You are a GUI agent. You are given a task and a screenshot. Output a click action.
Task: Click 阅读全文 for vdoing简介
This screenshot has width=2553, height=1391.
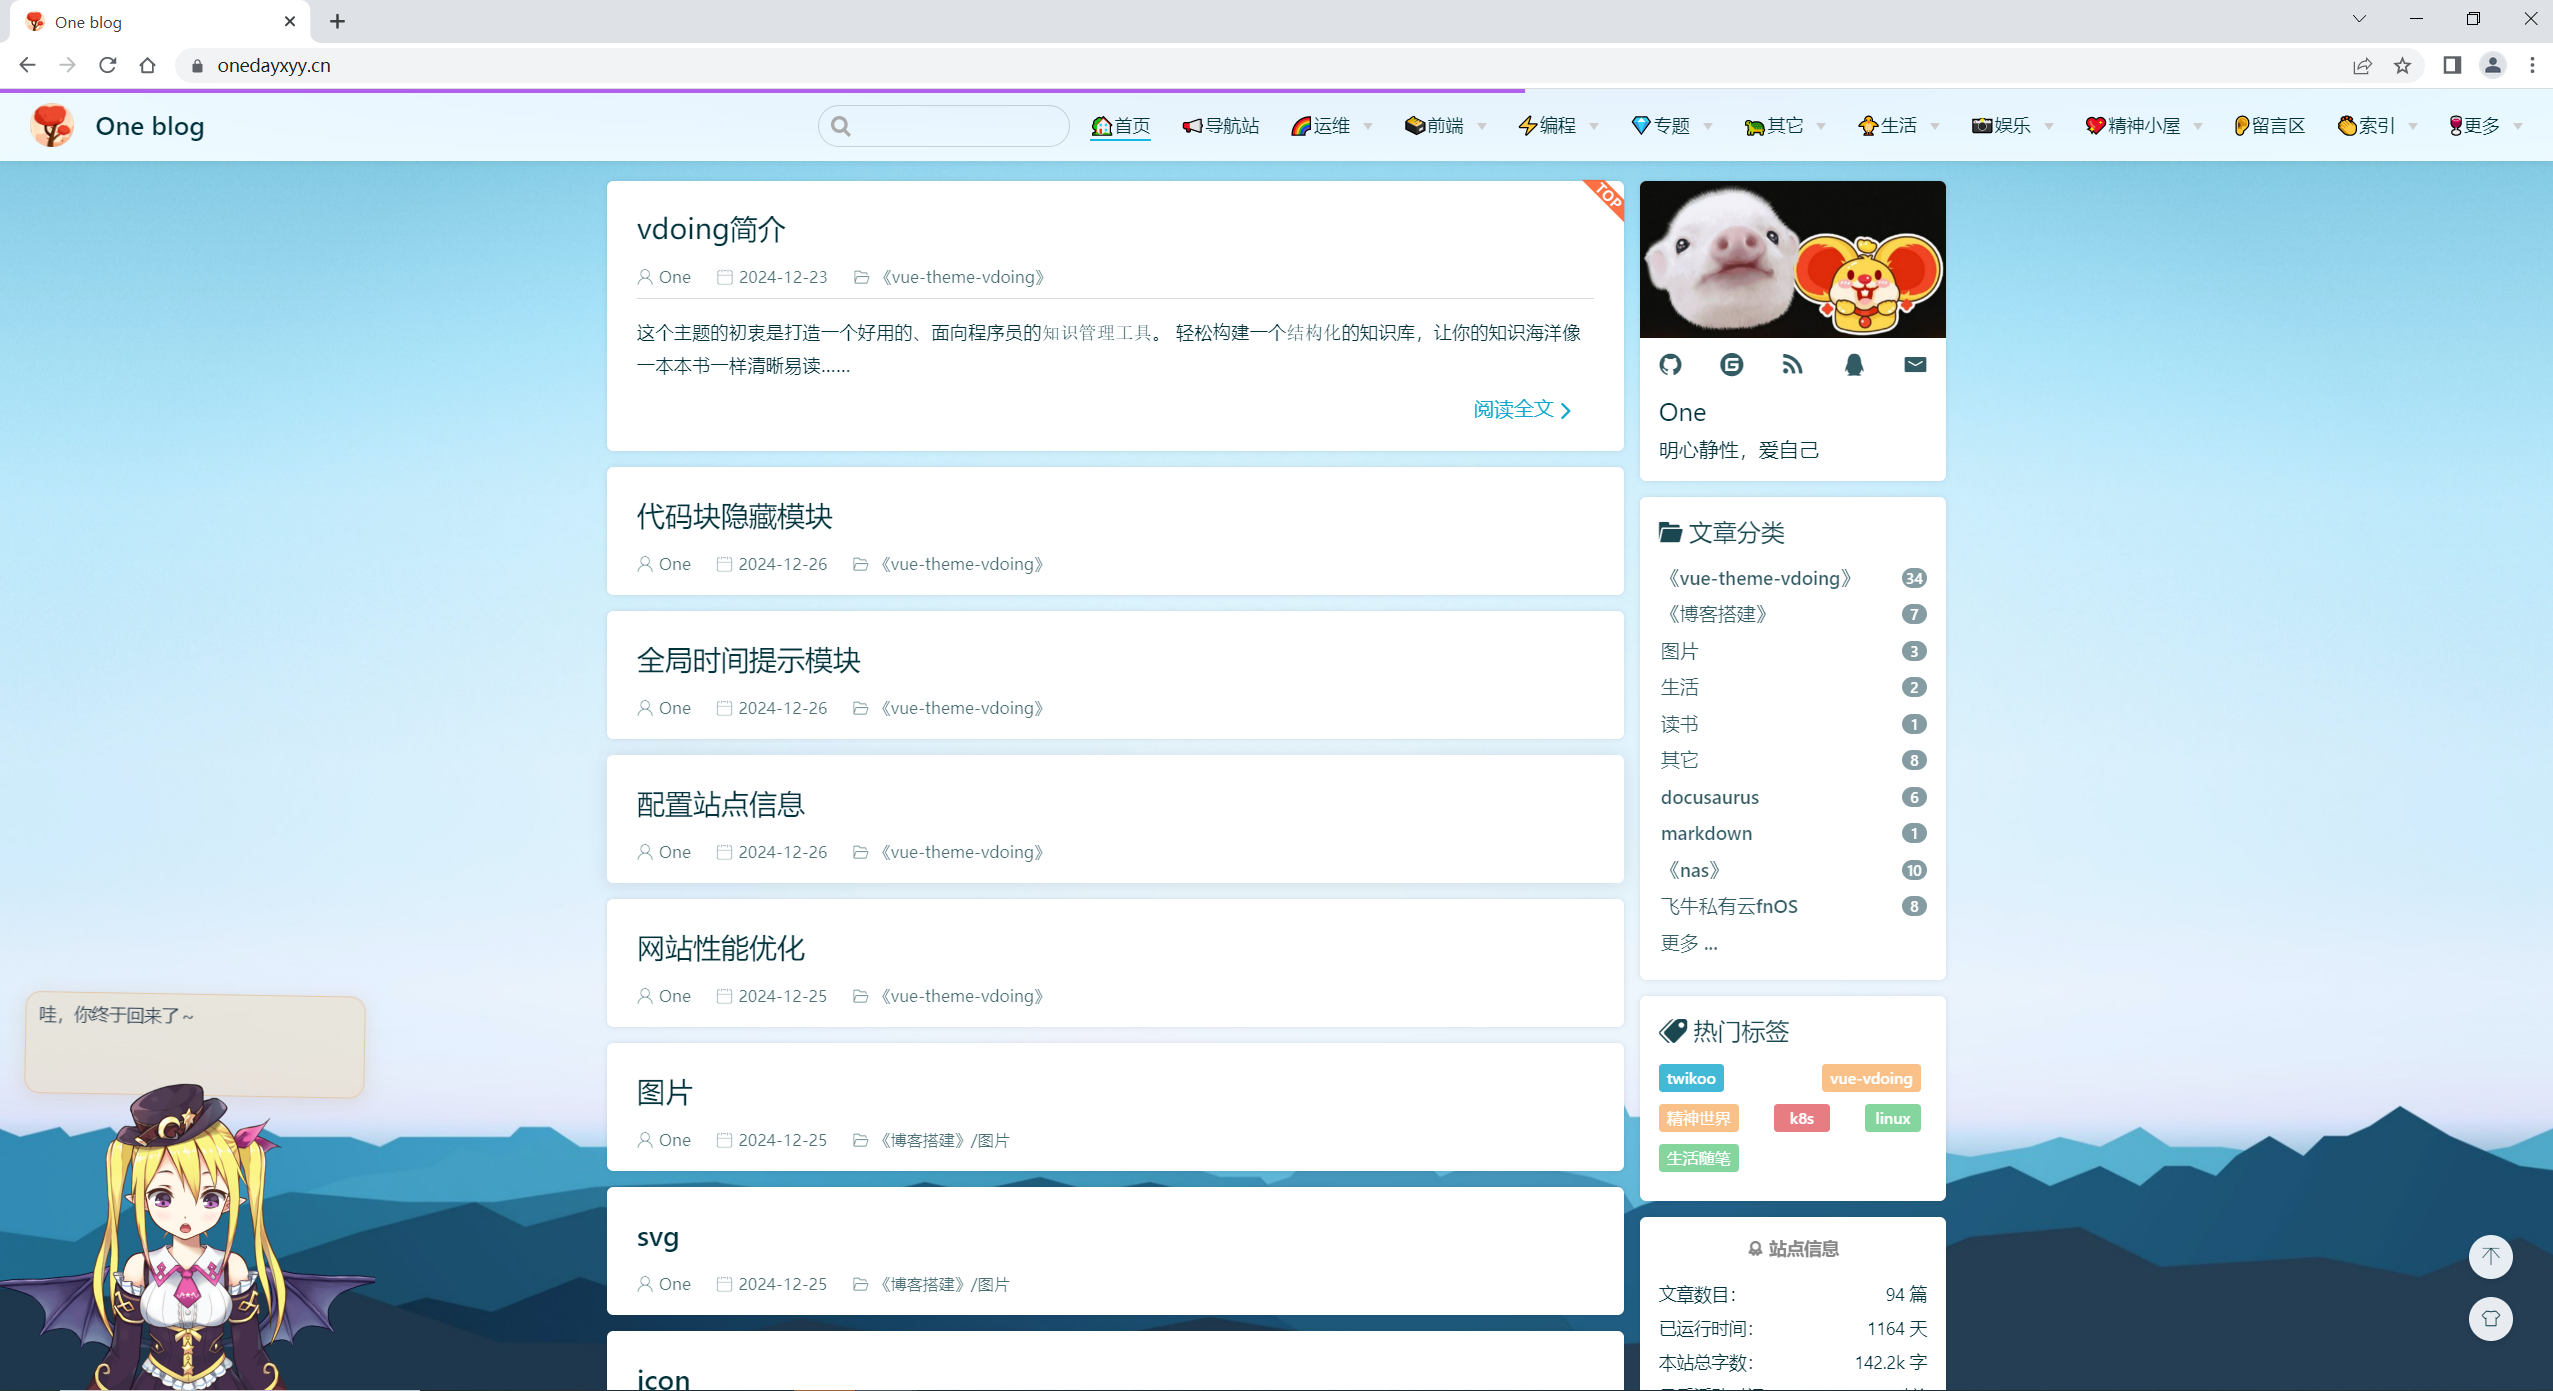1522,409
